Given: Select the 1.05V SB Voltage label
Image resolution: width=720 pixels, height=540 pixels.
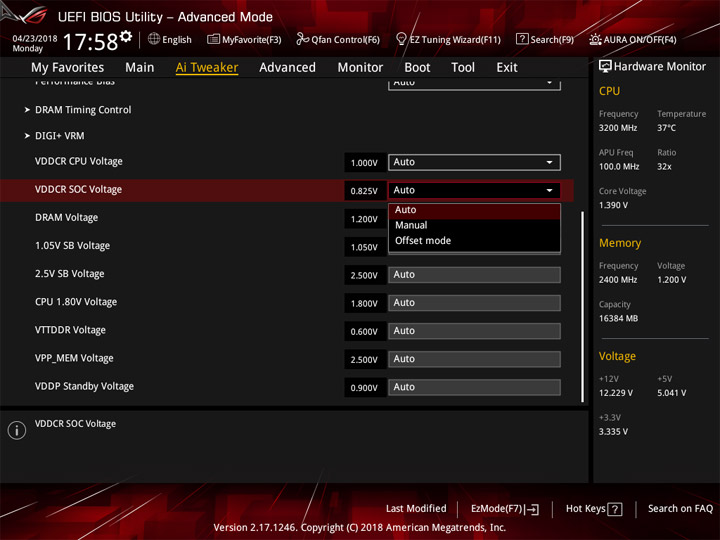Looking at the screenshot, I should pyautogui.click(x=73, y=246).
